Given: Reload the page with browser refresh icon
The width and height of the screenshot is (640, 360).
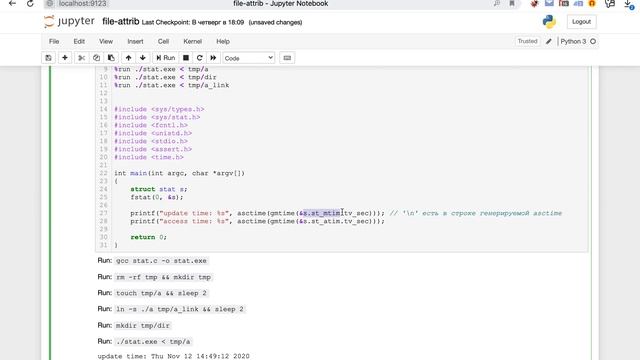Looking at the screenshot, I should [x=30, y=4].
